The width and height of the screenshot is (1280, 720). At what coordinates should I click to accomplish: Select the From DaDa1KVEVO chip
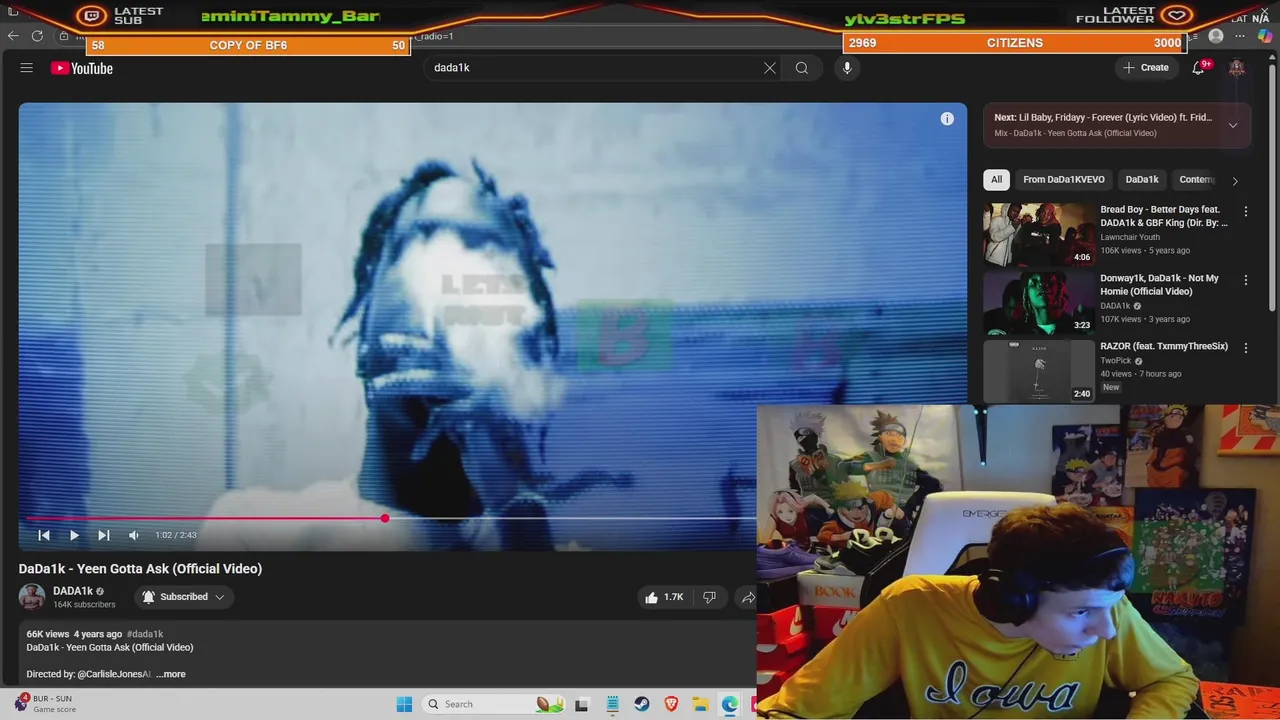point(1064,180)
